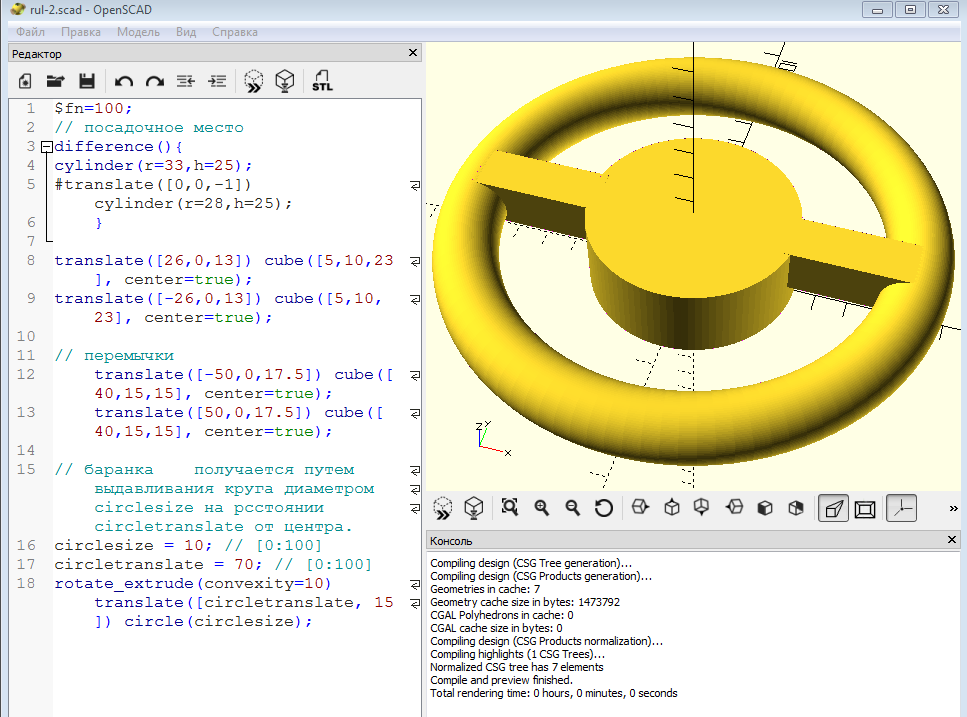Undo the last edit in the editor
The image size is (967, 717).
coord(124,81)
